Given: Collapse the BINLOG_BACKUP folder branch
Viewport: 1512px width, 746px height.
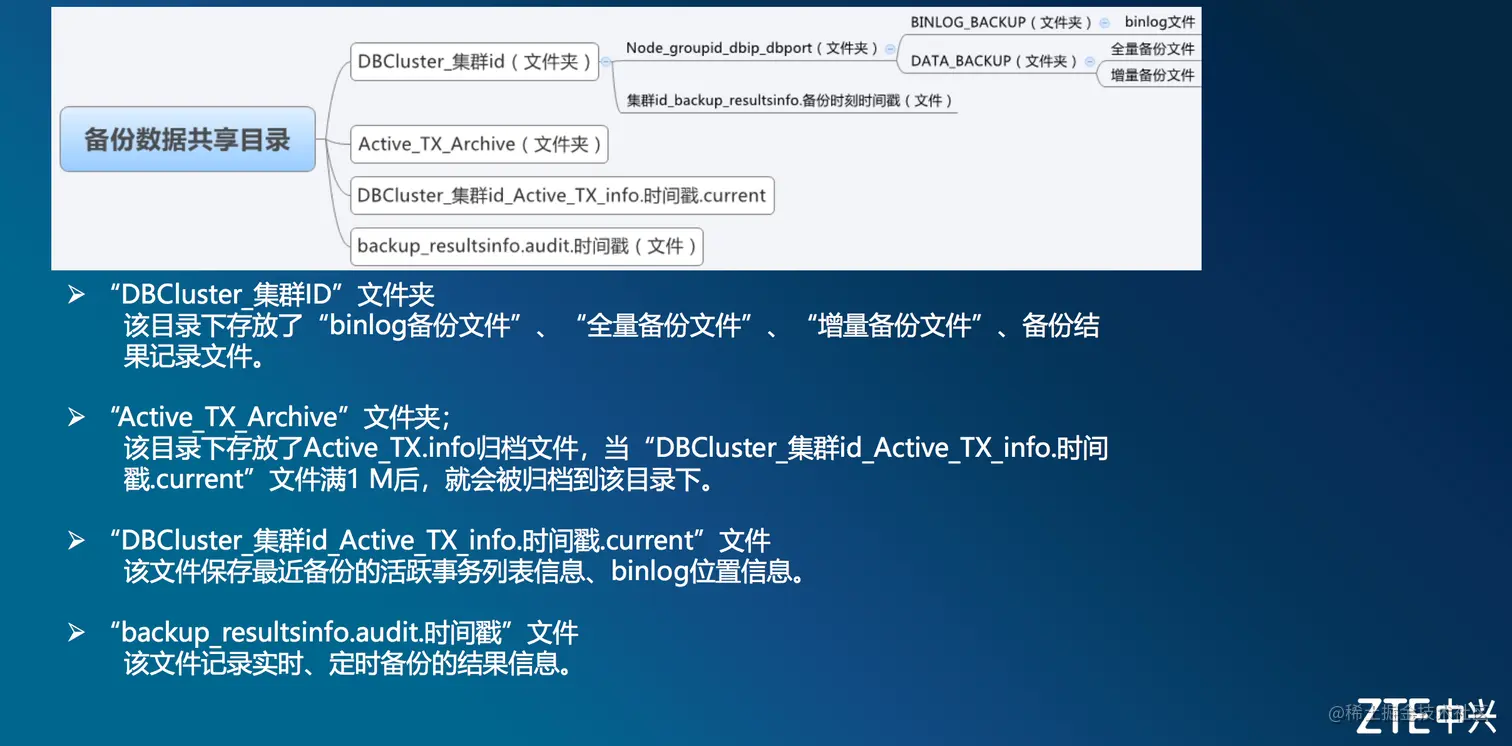Looking at the screenshot, I should (x=1104, y=22).
